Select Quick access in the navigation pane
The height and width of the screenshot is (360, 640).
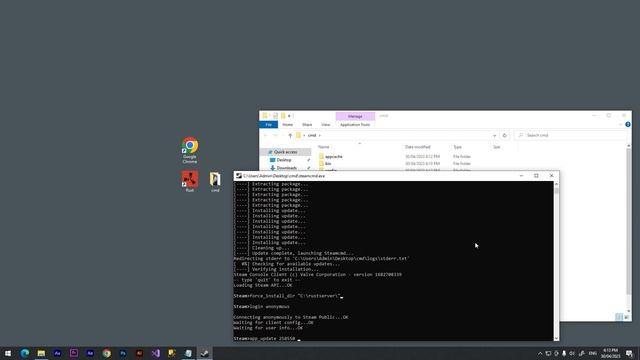285,152
